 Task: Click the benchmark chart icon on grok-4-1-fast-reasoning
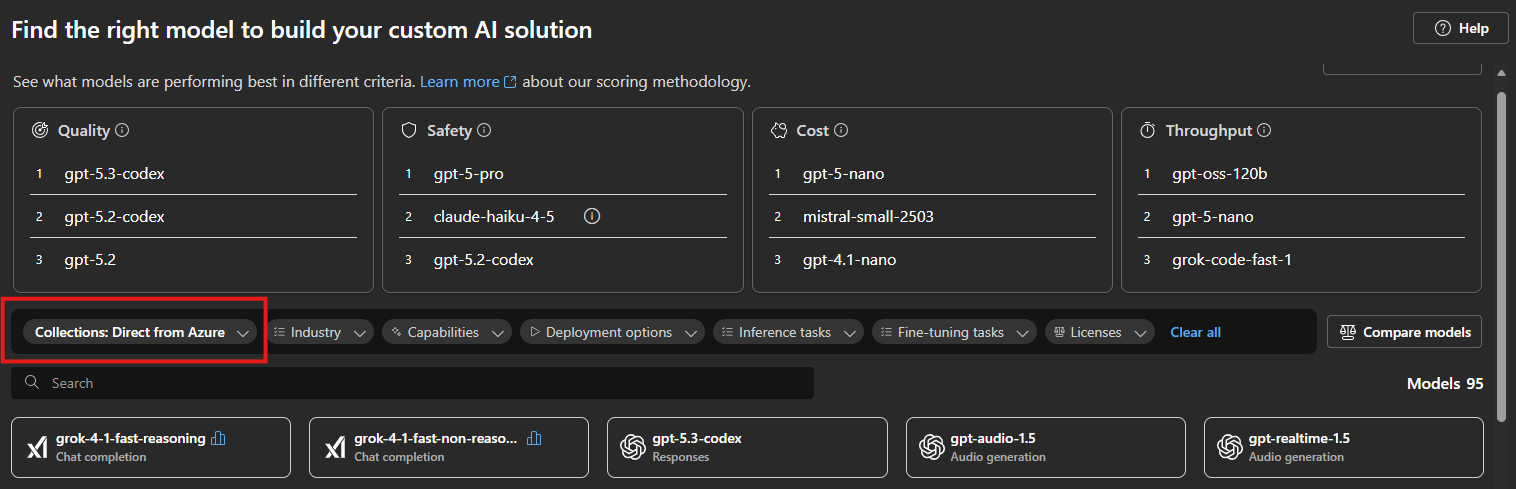(x=219, y=438)
